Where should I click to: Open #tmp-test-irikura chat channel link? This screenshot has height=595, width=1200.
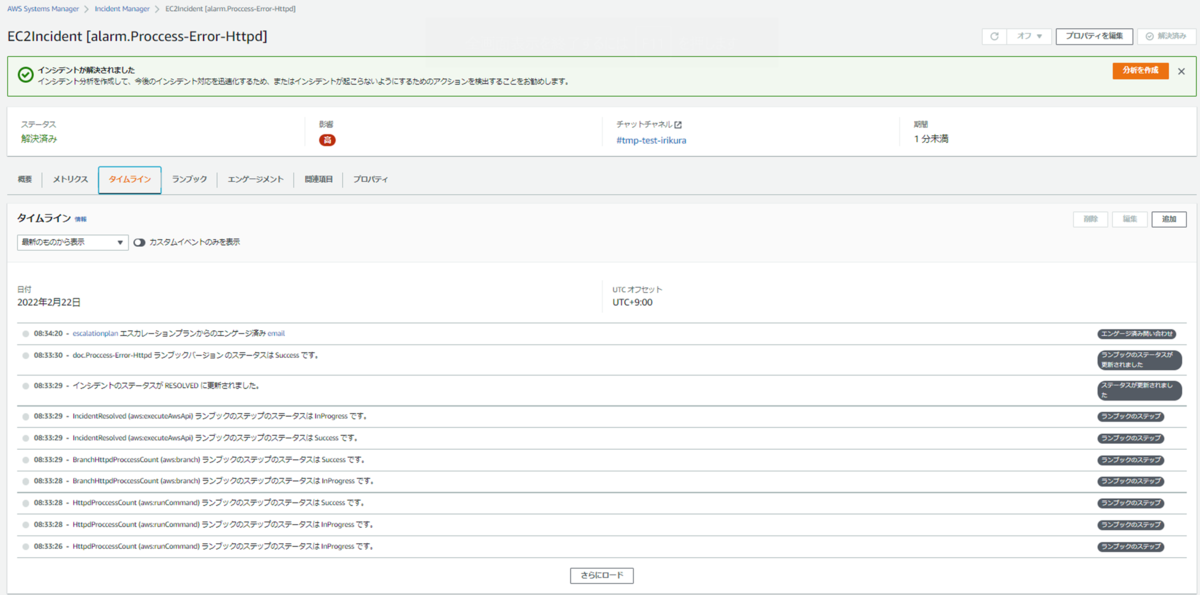[x=651, y=140]
